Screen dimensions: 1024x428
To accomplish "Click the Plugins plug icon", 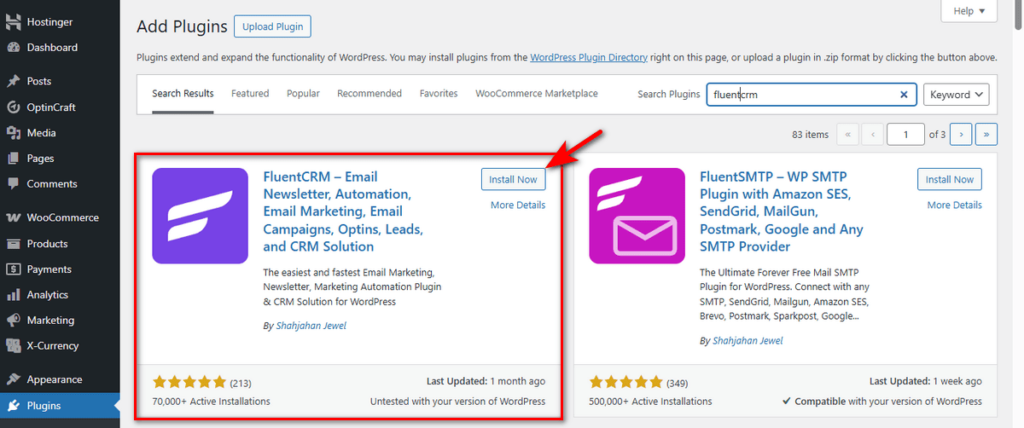I will click(x=13, y=406).
